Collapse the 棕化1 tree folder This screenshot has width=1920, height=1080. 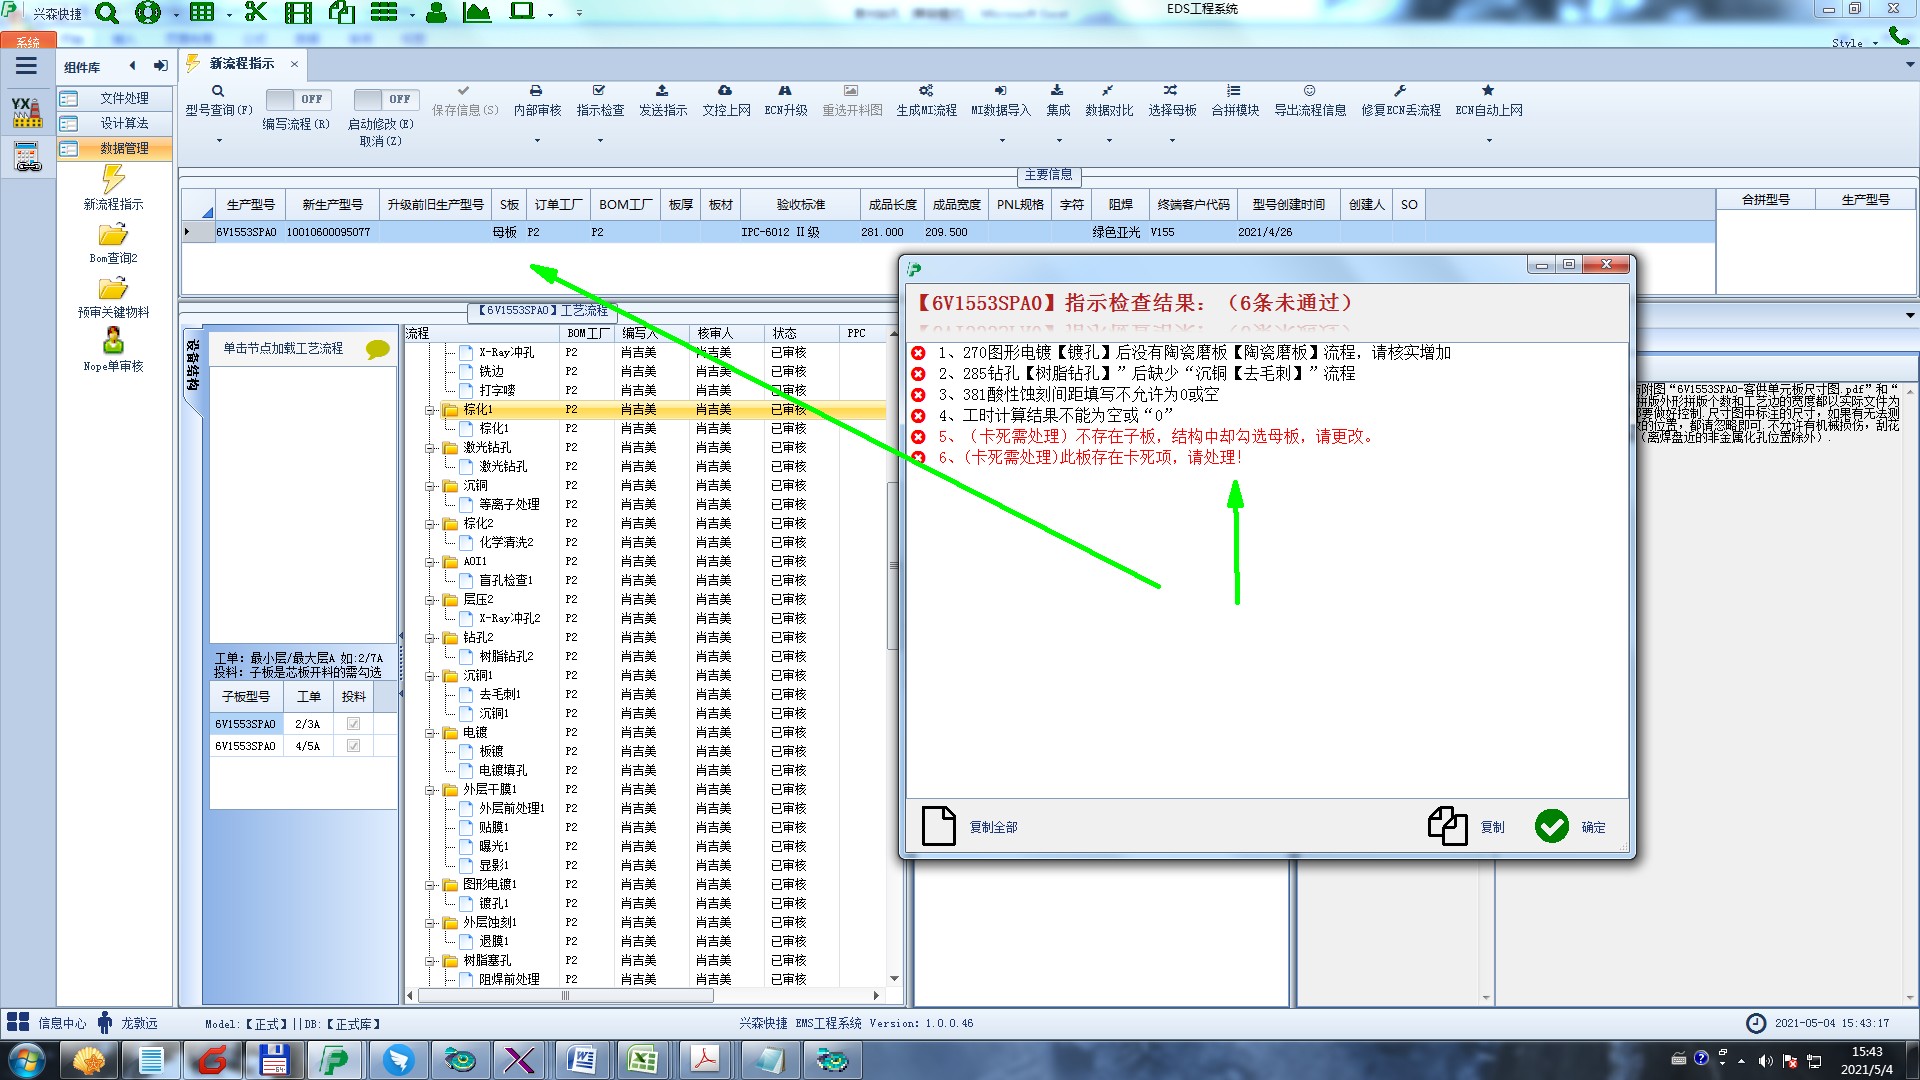[430, 410]
